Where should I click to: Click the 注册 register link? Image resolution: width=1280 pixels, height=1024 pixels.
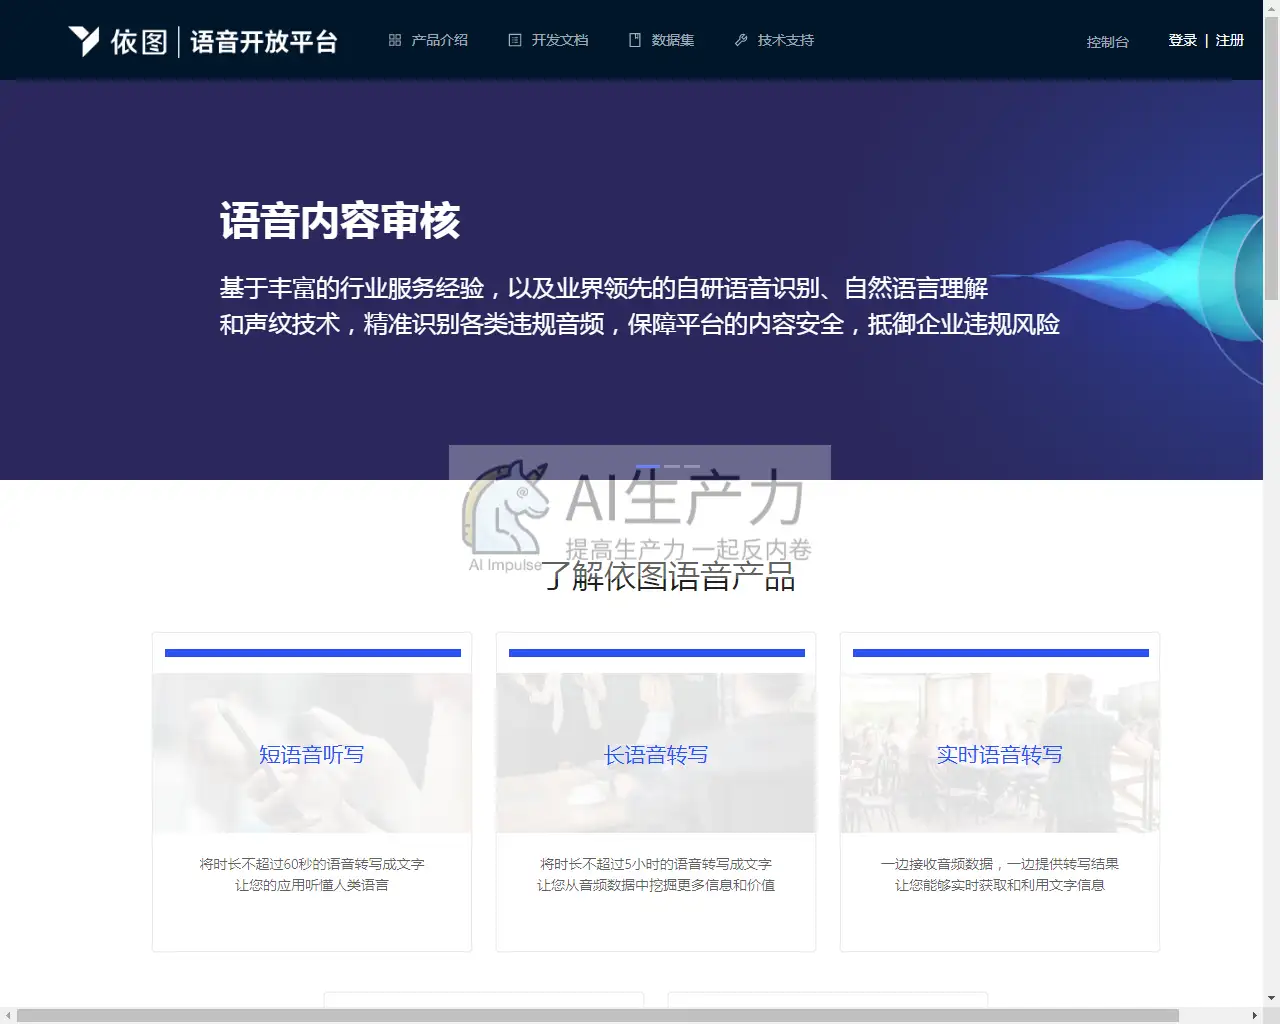pyautogui.click(x=1230, y=40)
